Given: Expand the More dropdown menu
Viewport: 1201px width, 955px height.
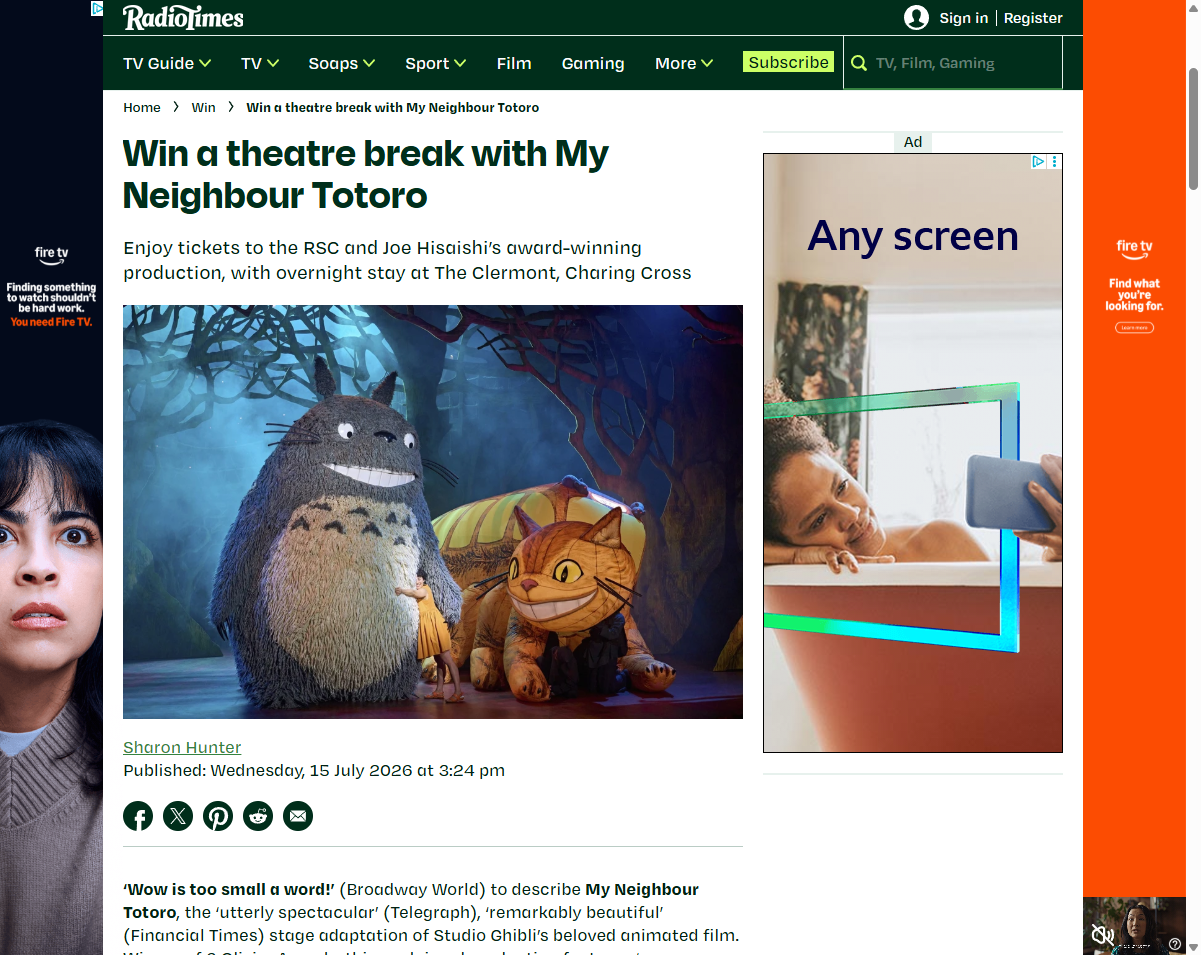Looking at the screenshot, I should [684, 63].
